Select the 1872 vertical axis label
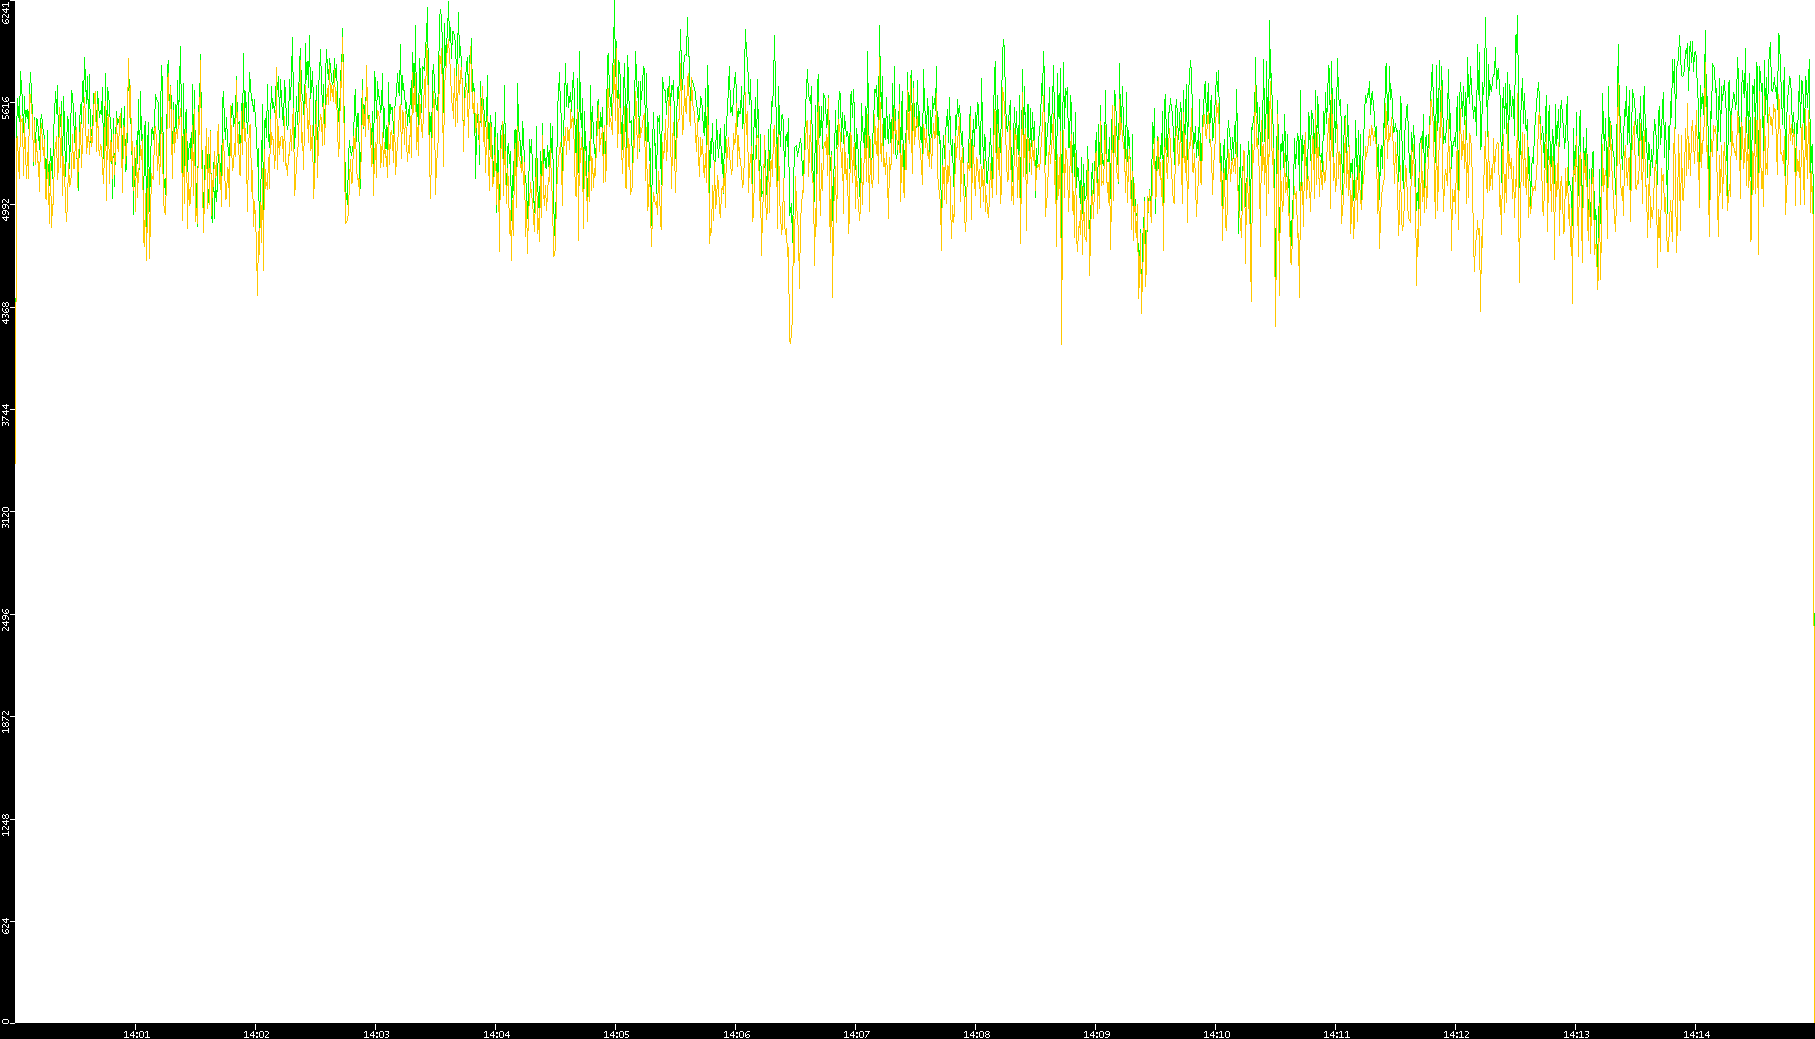 (7, 721)
